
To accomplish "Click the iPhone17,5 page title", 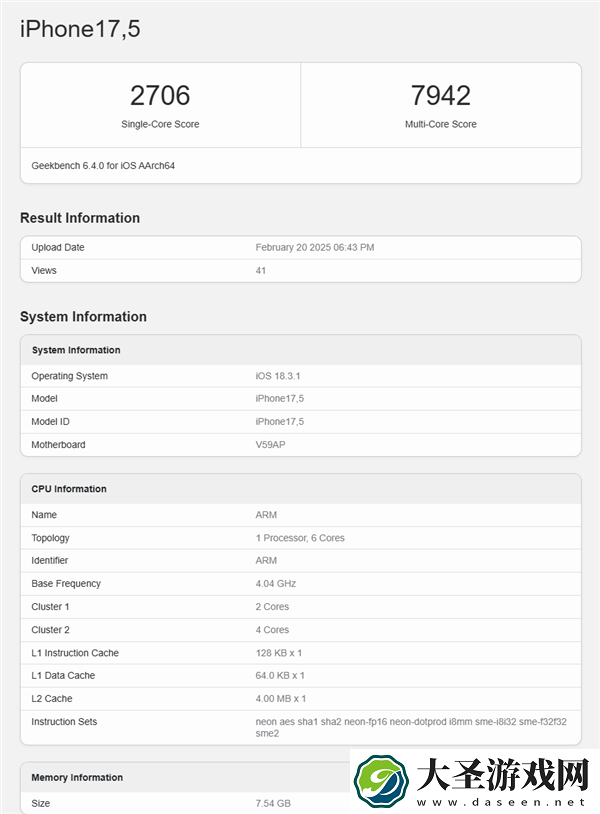I will [80, 29].
